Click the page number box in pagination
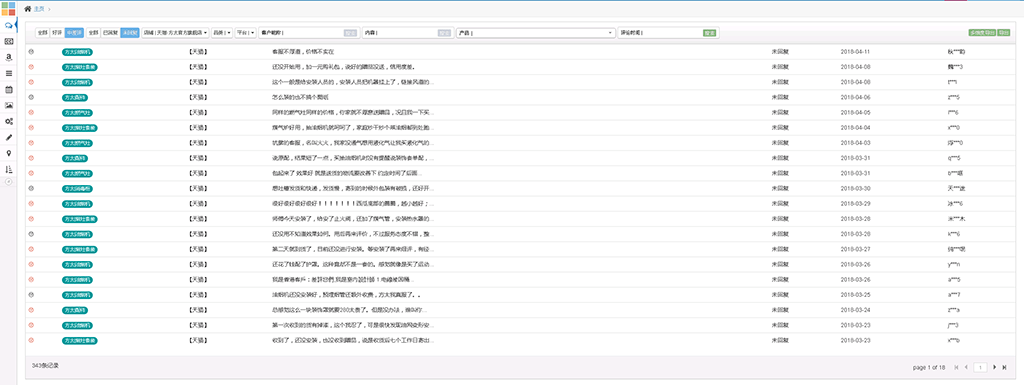This screenshot has width=1024, height=385. click(980, 367)
